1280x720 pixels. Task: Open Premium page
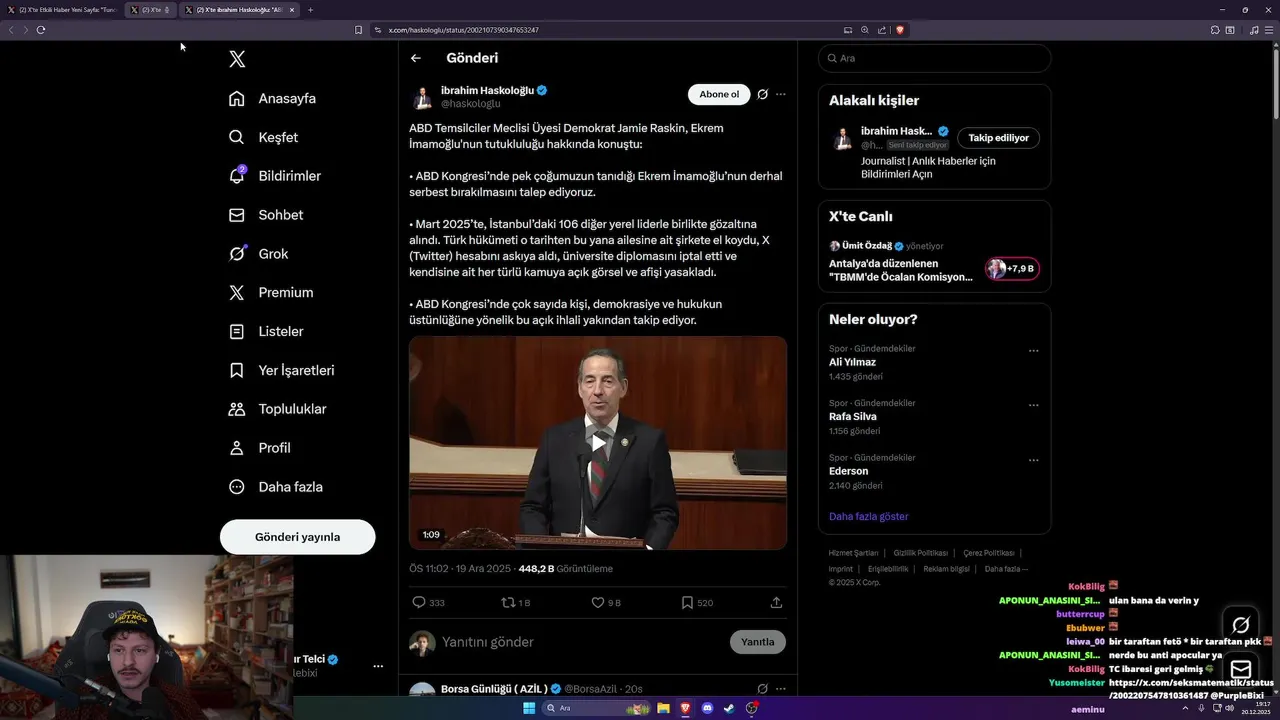271,293
